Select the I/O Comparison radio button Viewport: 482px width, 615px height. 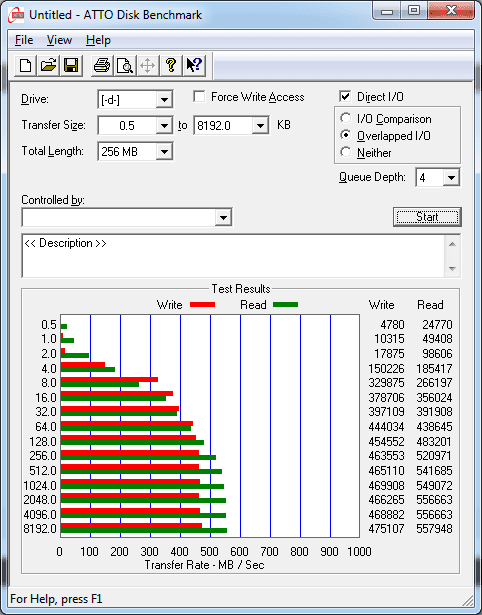(x=346, y=118)
